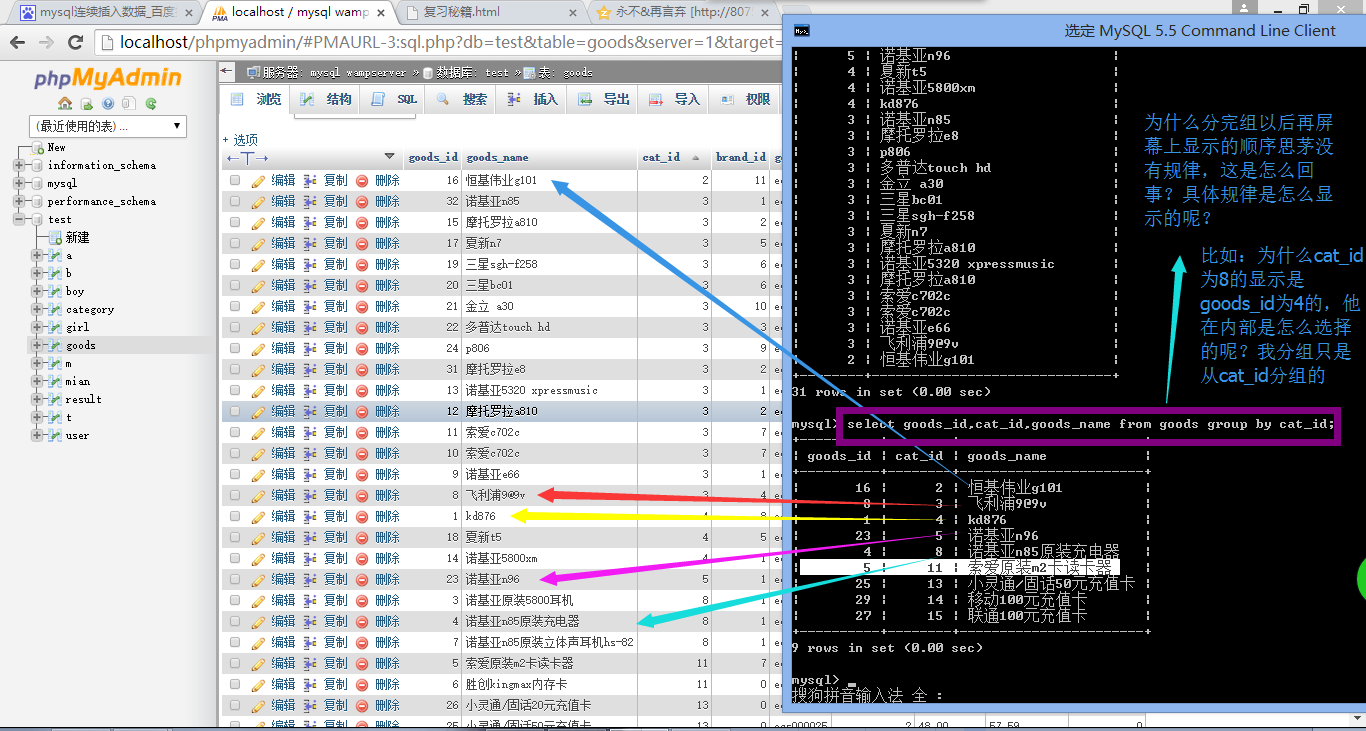
Task: Expand the + 选项 options section
Action: 240,140
